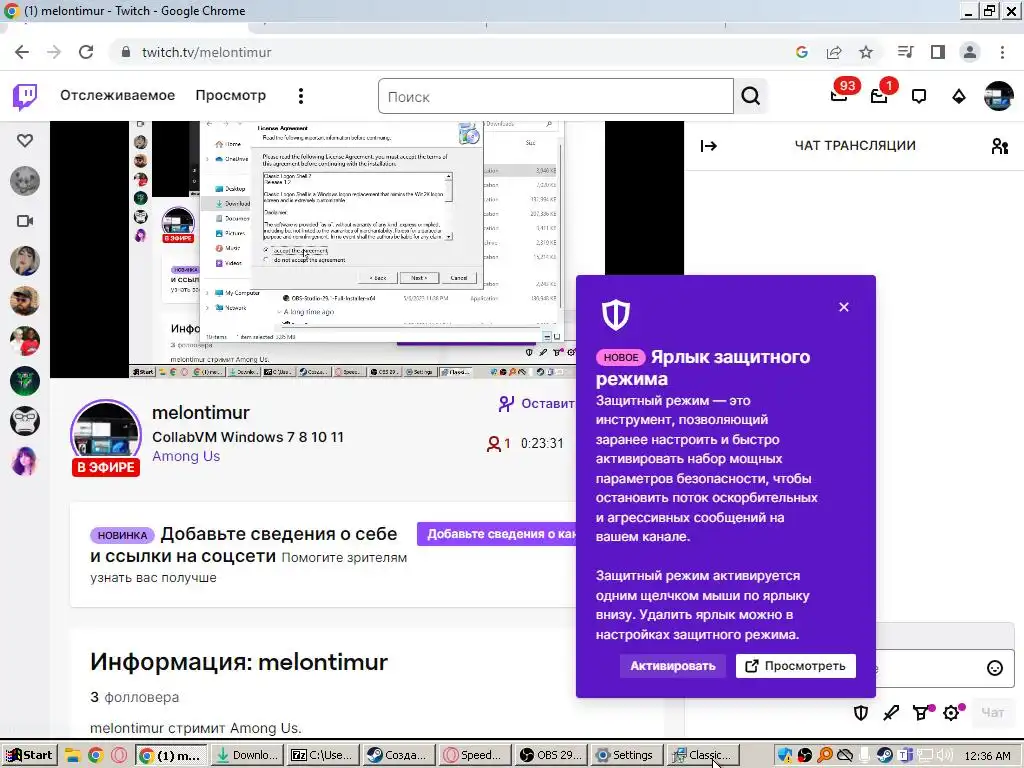Click melontimur avatar with В ЭФИРЕ badge

pos(106,438)
